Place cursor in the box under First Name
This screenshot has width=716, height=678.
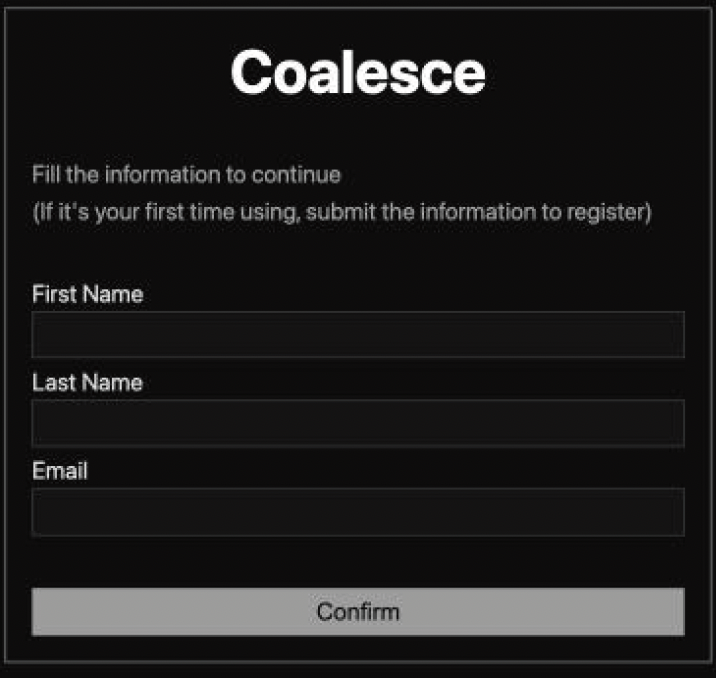click(x=358, y=334)
